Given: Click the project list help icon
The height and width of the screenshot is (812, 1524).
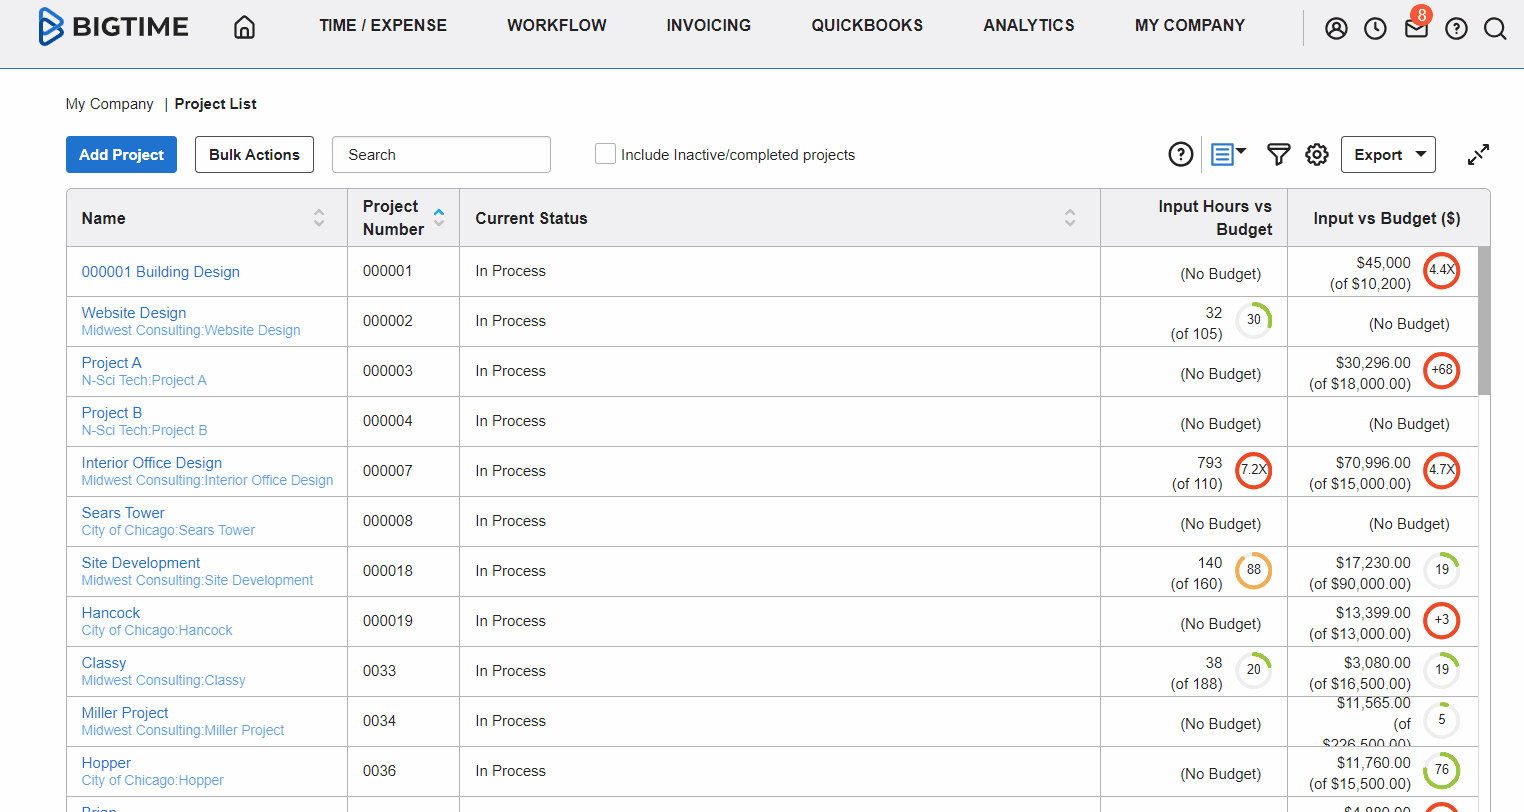Looking at the screenshot, I should (x=1181, y=154).
